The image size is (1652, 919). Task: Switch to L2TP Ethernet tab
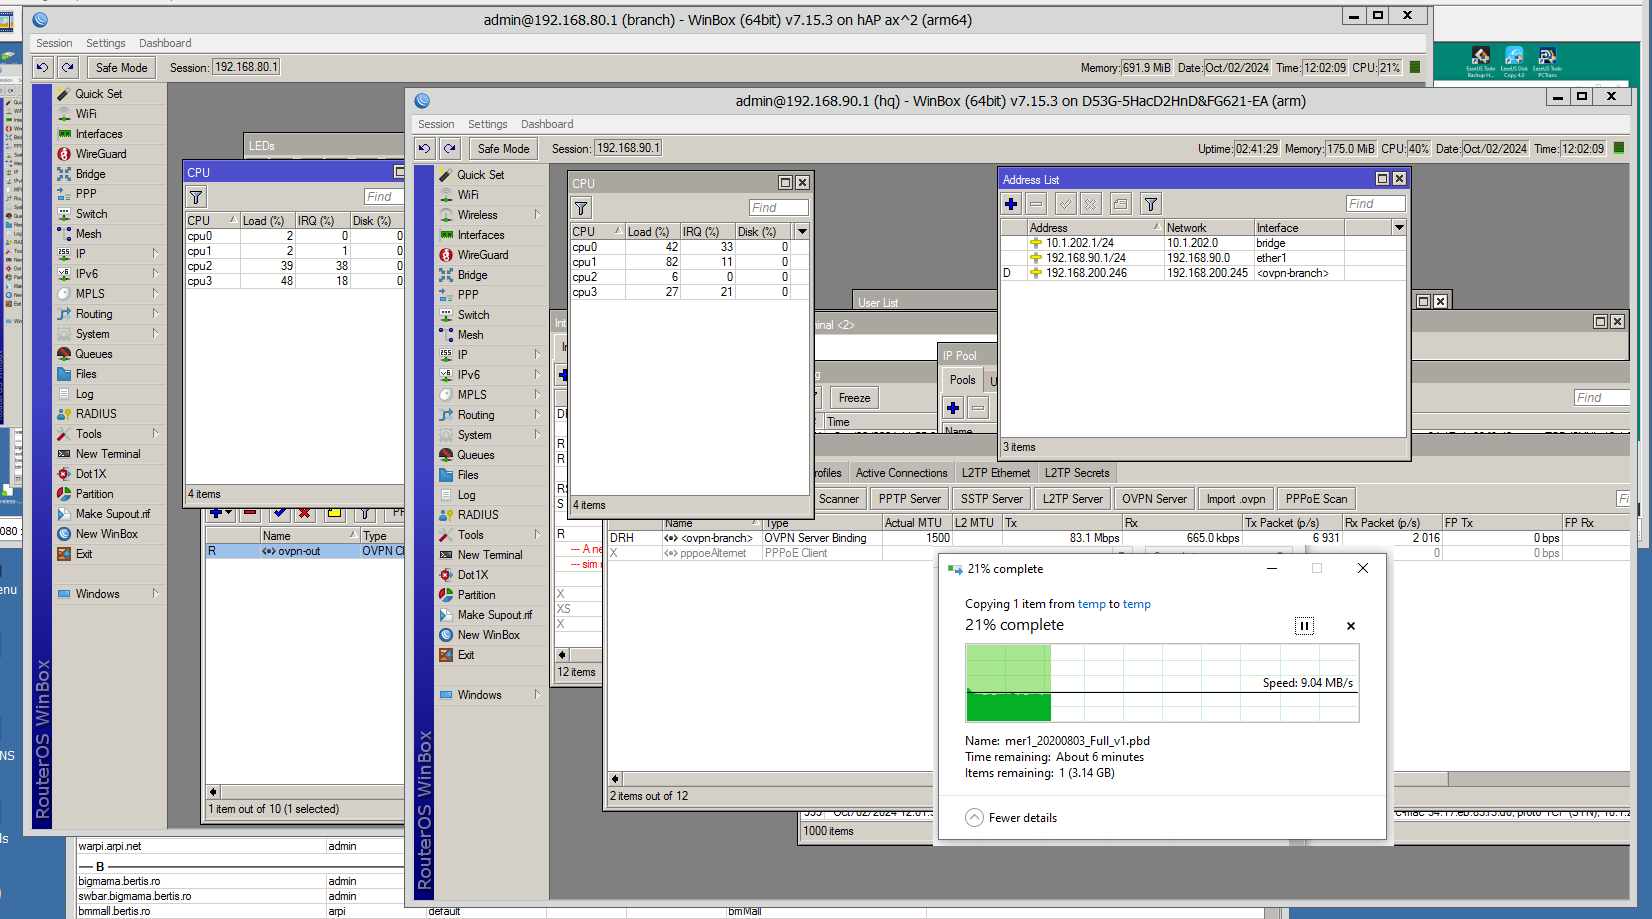pos(996,473)
